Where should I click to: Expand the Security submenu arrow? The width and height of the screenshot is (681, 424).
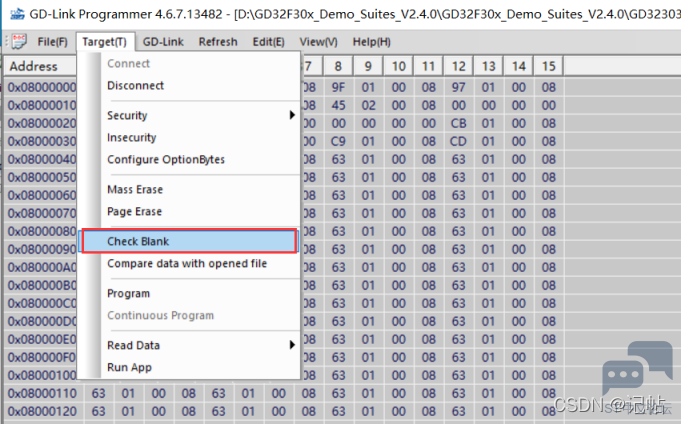click(292, 115)
